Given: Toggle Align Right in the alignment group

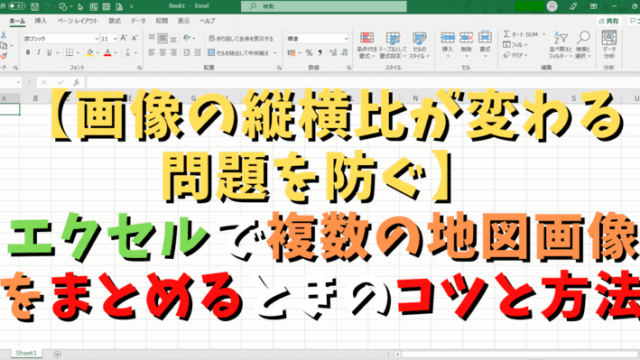Looking at the screenshot, I should 173,53.
